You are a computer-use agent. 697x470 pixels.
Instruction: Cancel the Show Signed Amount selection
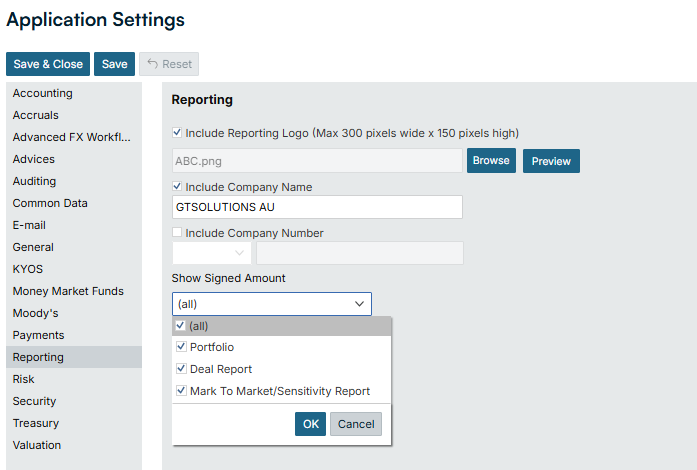(x=356, y=424)
